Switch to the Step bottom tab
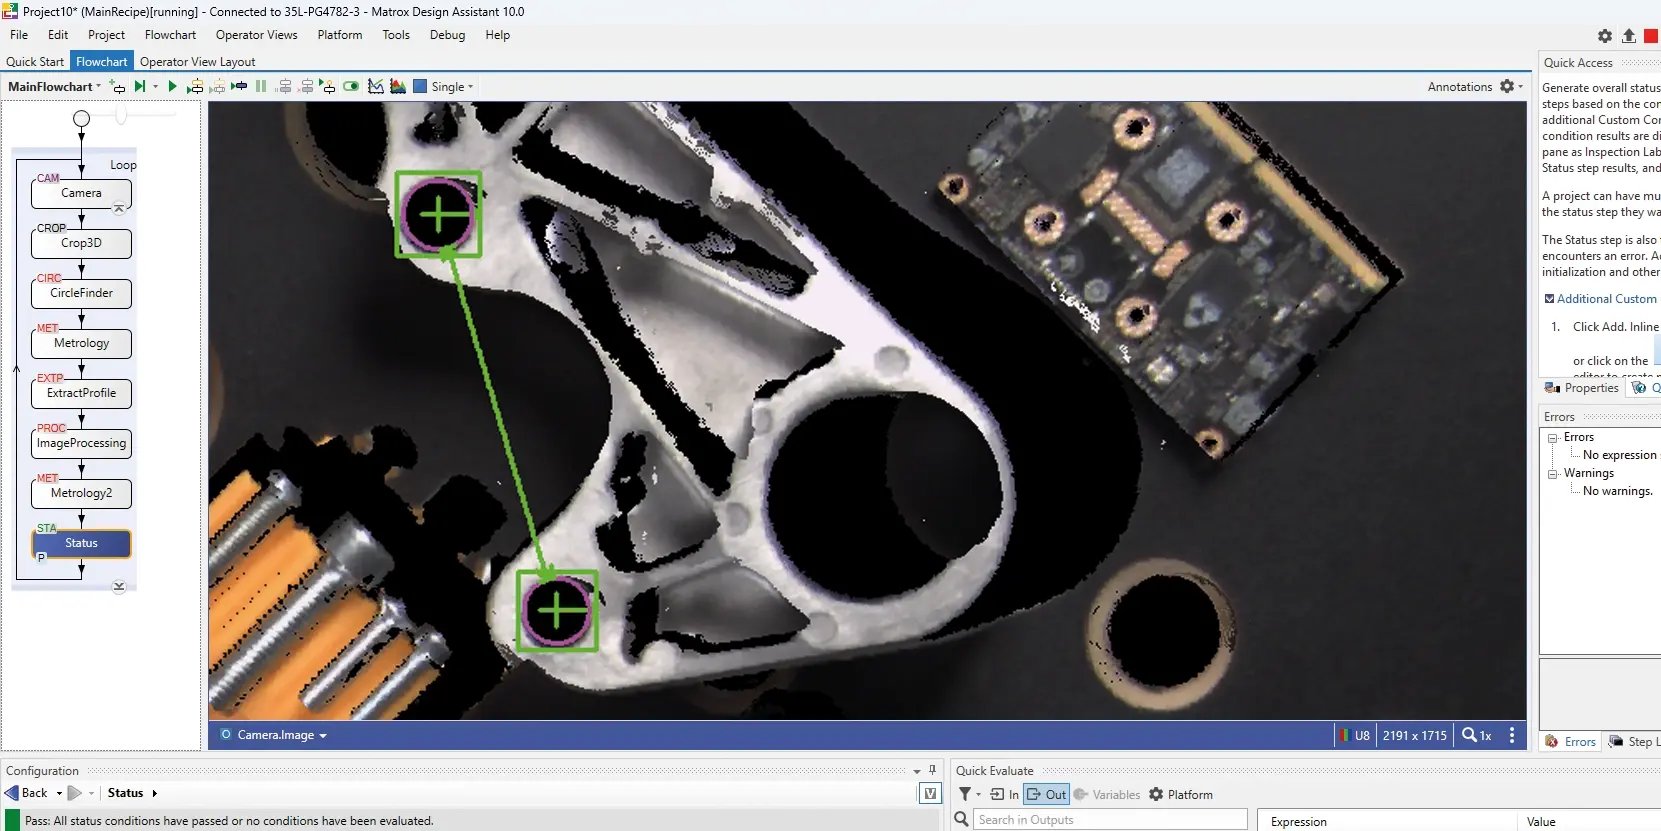Image resolution: width=1661 pixels, height=831 pixels. 1635,741
